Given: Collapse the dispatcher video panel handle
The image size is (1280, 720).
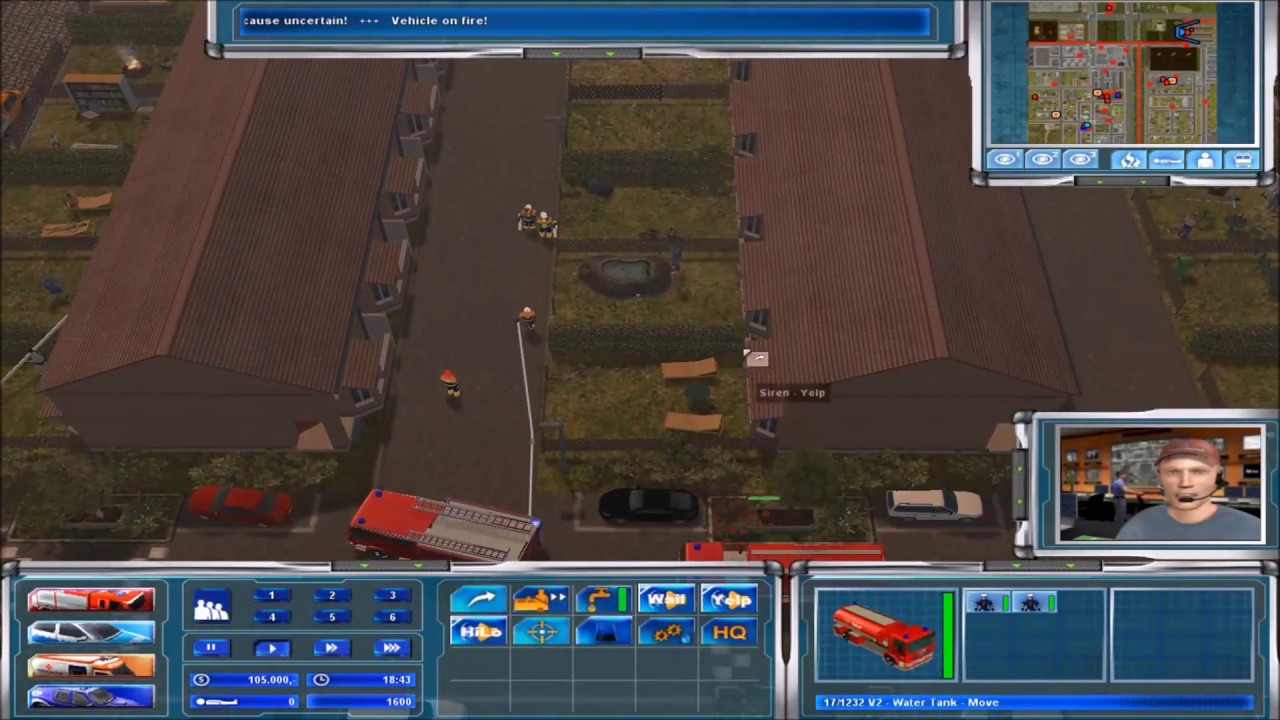Looking at the screenshot, I should pyautogui.click(x=1020, y=483).
